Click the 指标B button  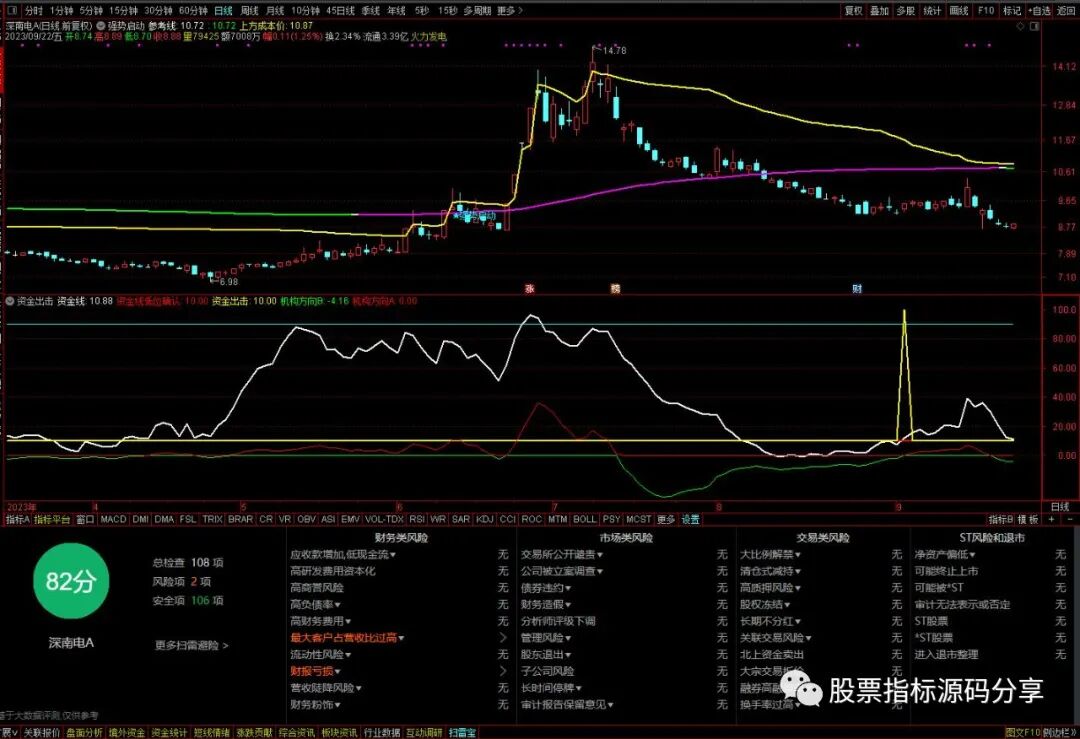click(1001, 519)
